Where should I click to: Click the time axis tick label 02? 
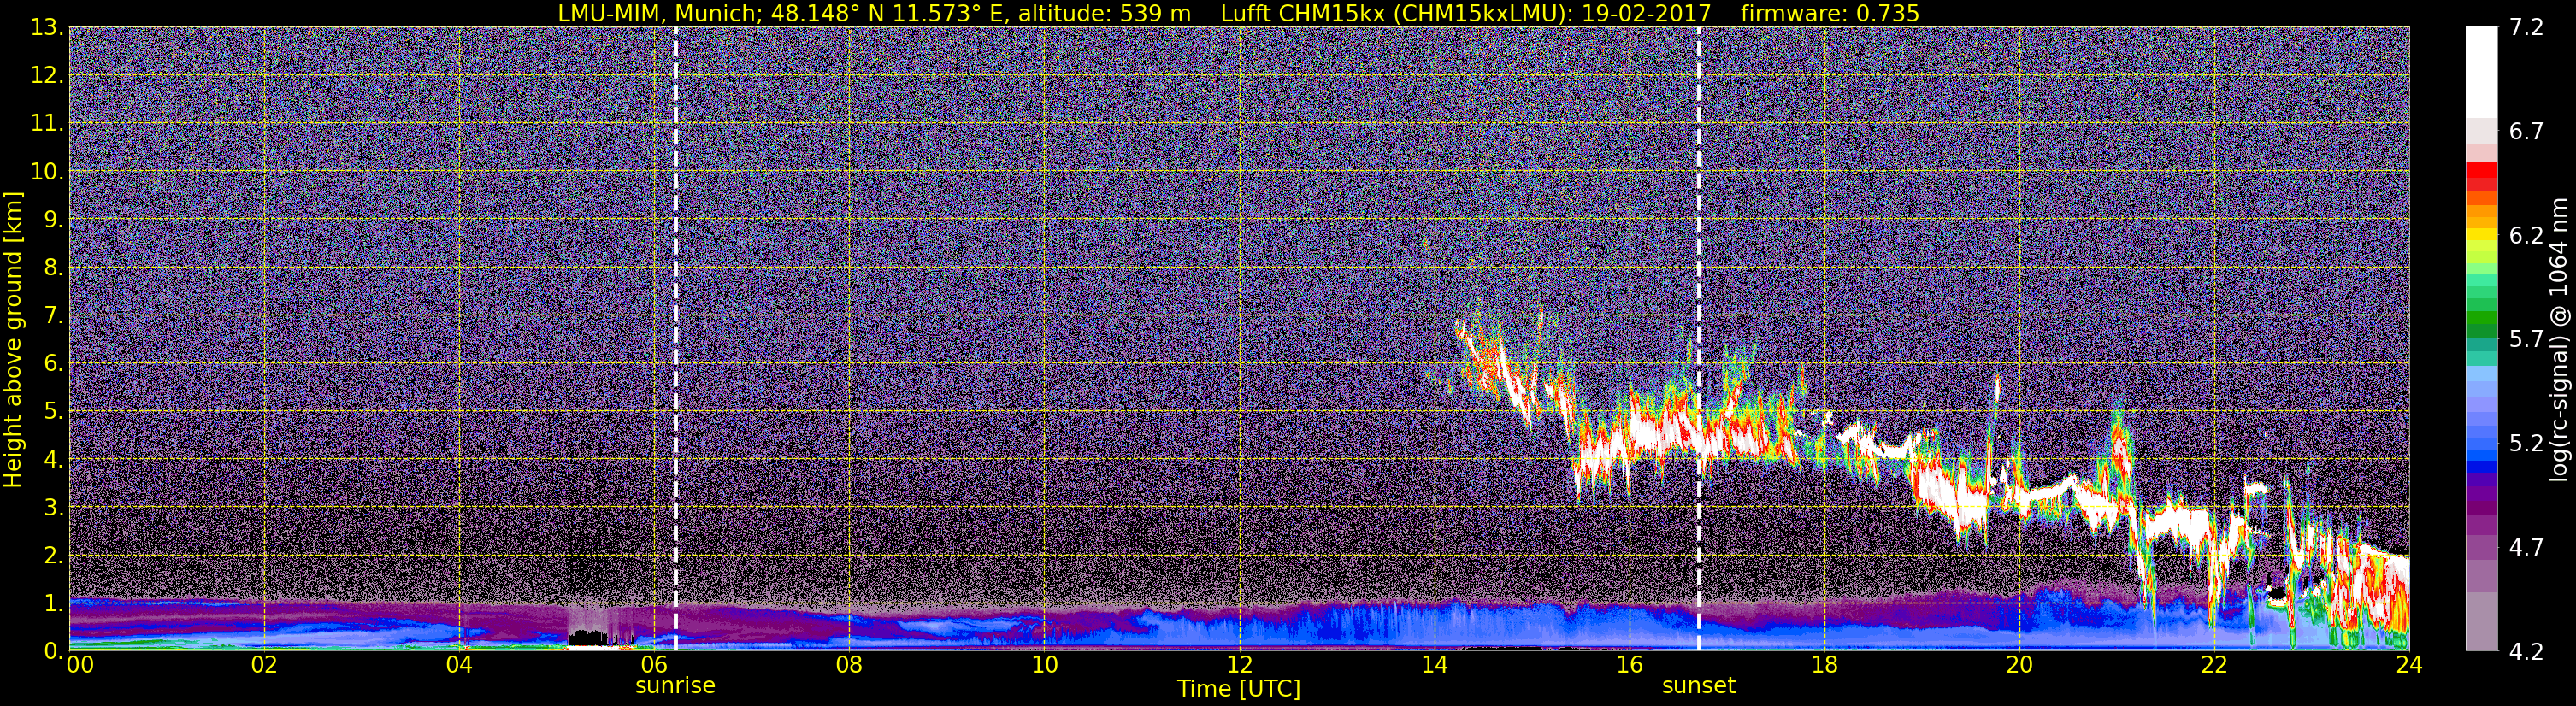point(263,666)
